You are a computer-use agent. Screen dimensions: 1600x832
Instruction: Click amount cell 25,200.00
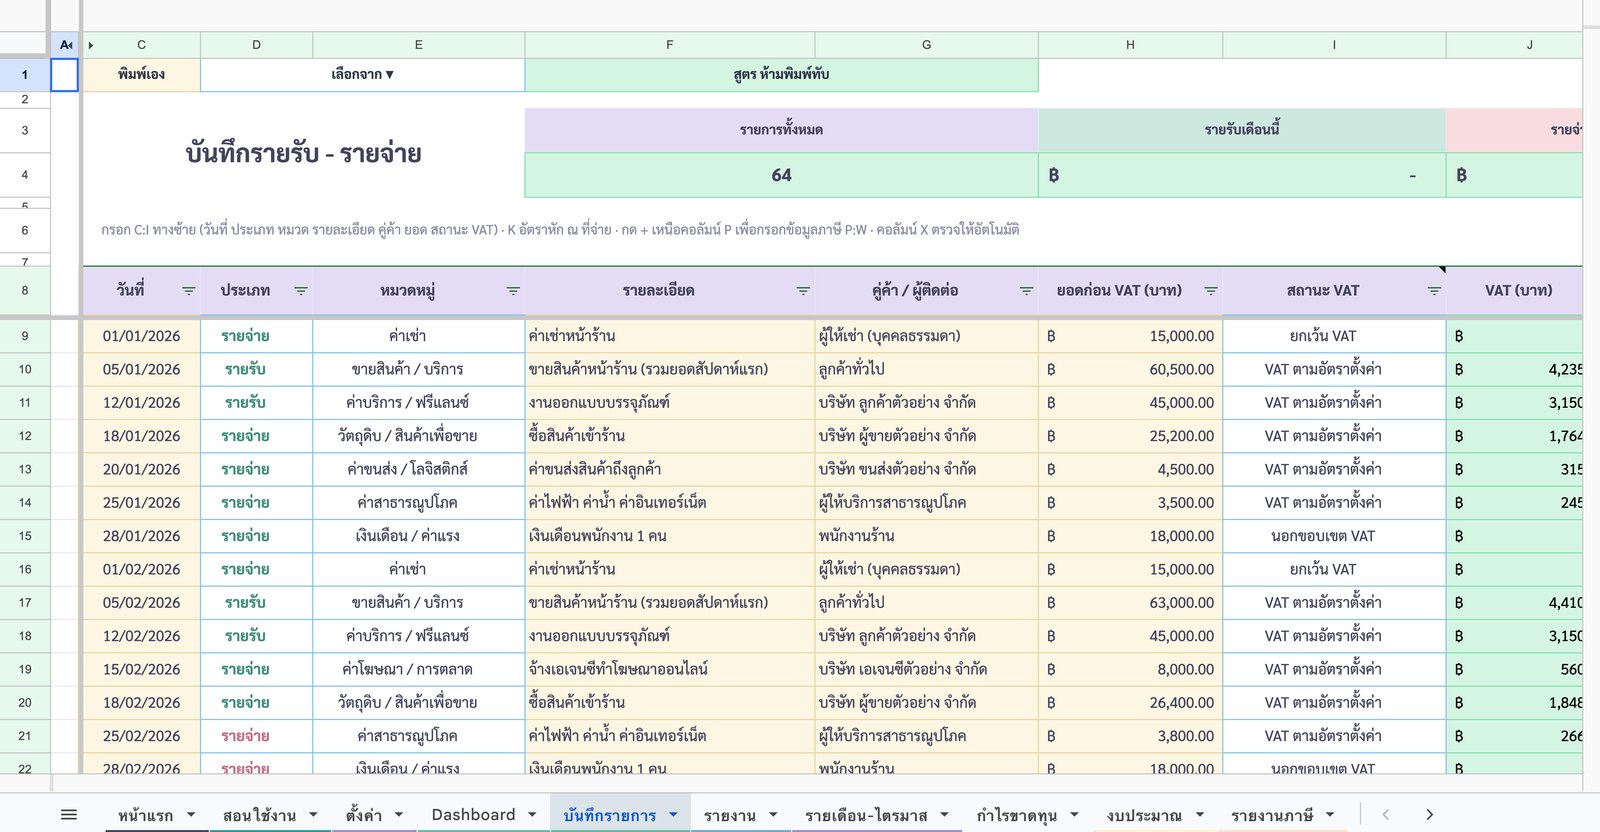pyautogui.click(x=1130, y=436)
